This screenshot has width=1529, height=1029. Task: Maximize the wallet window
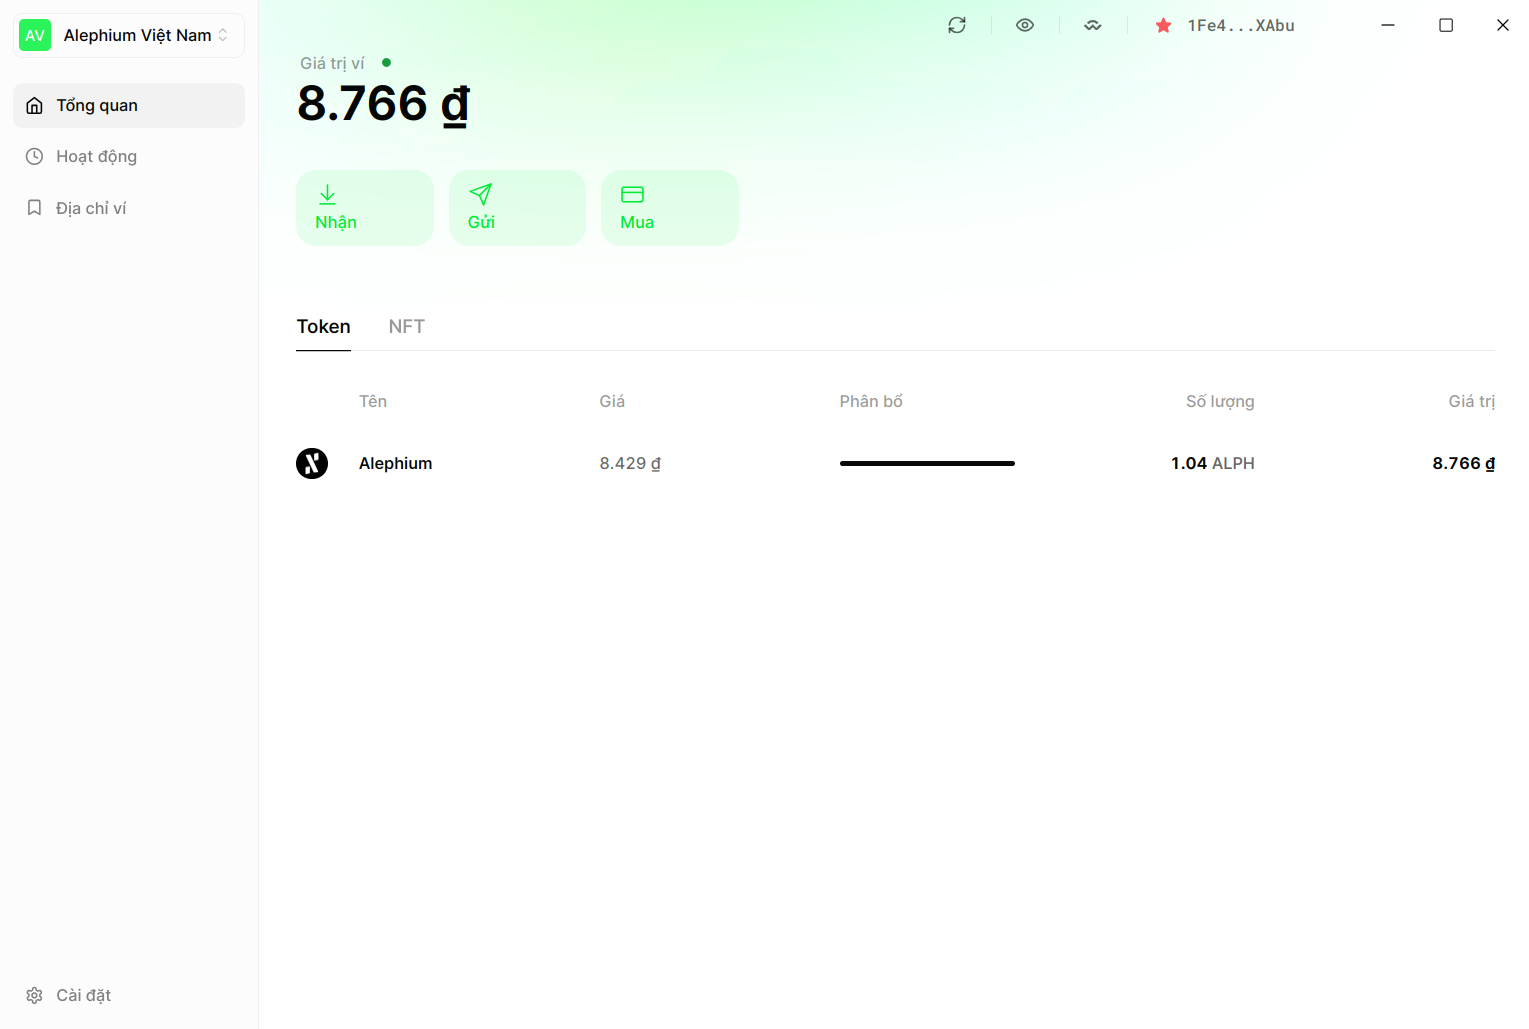pyautogui.click(x=1446, y=25)
